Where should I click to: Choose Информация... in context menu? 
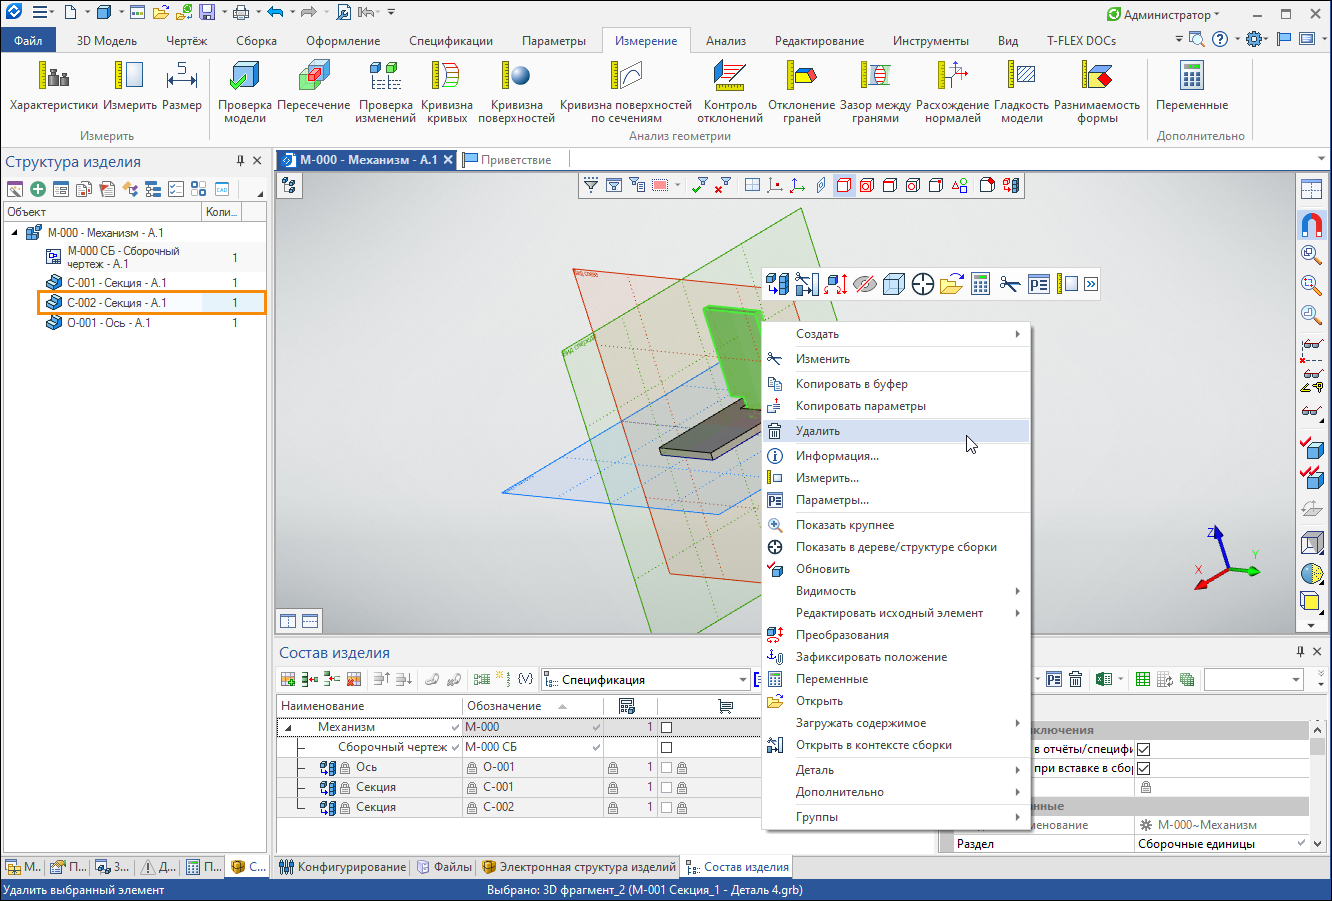[x=896, y=456]
